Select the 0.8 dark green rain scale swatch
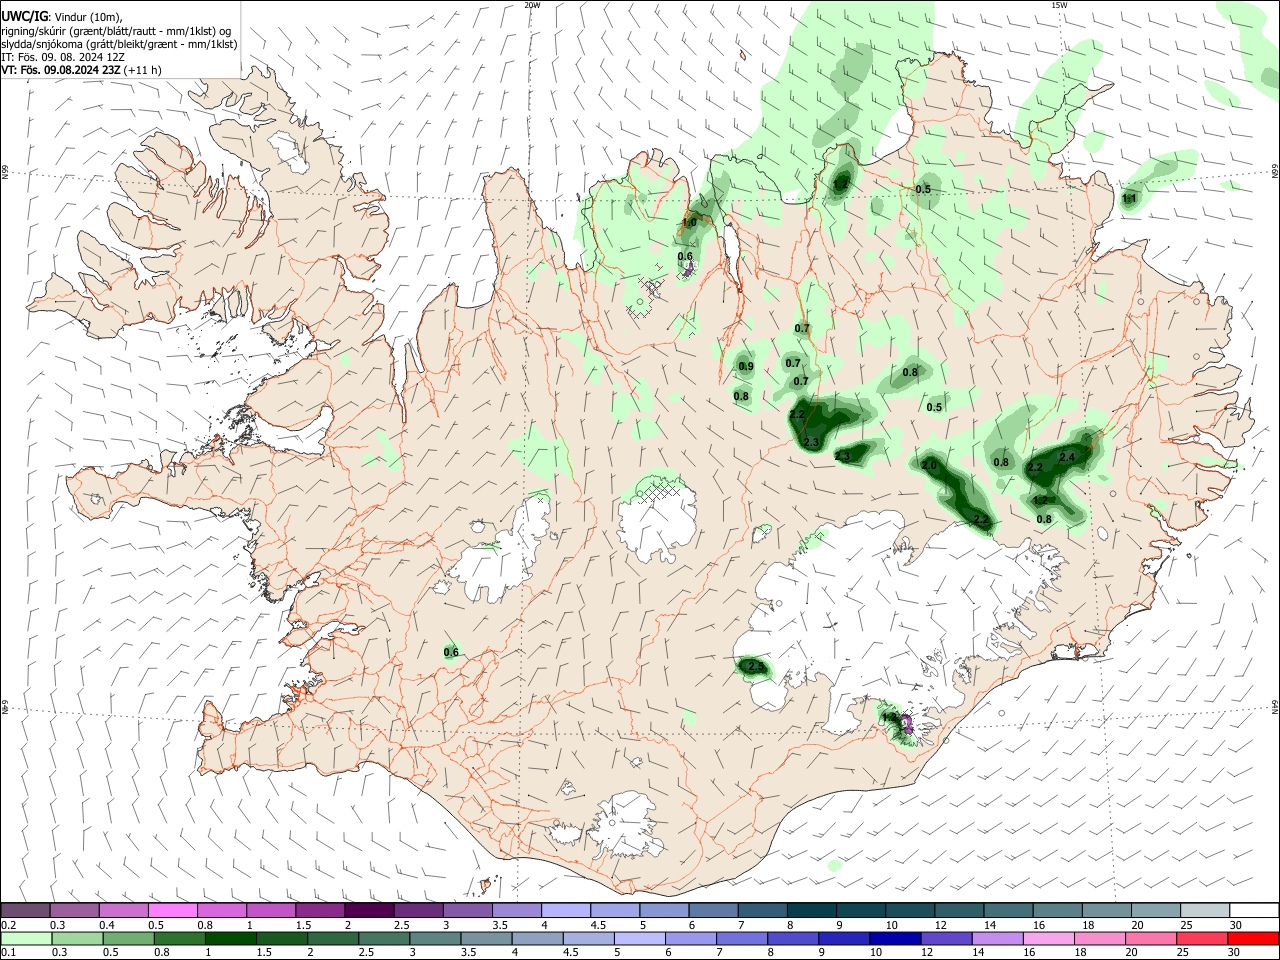 click(x=179, y=939)
